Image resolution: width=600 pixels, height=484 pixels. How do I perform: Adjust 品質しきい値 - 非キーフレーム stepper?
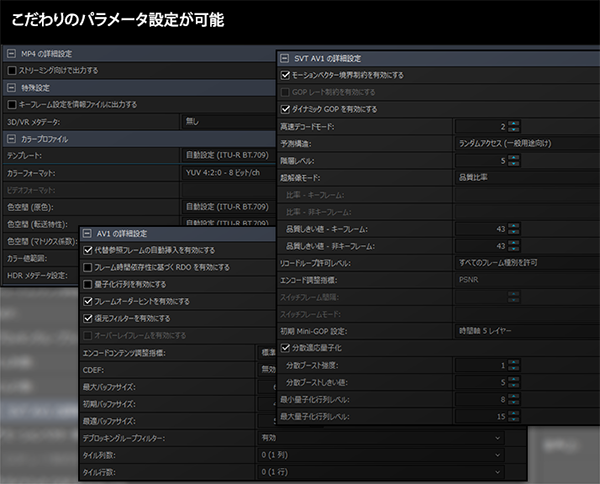[514, 246]
